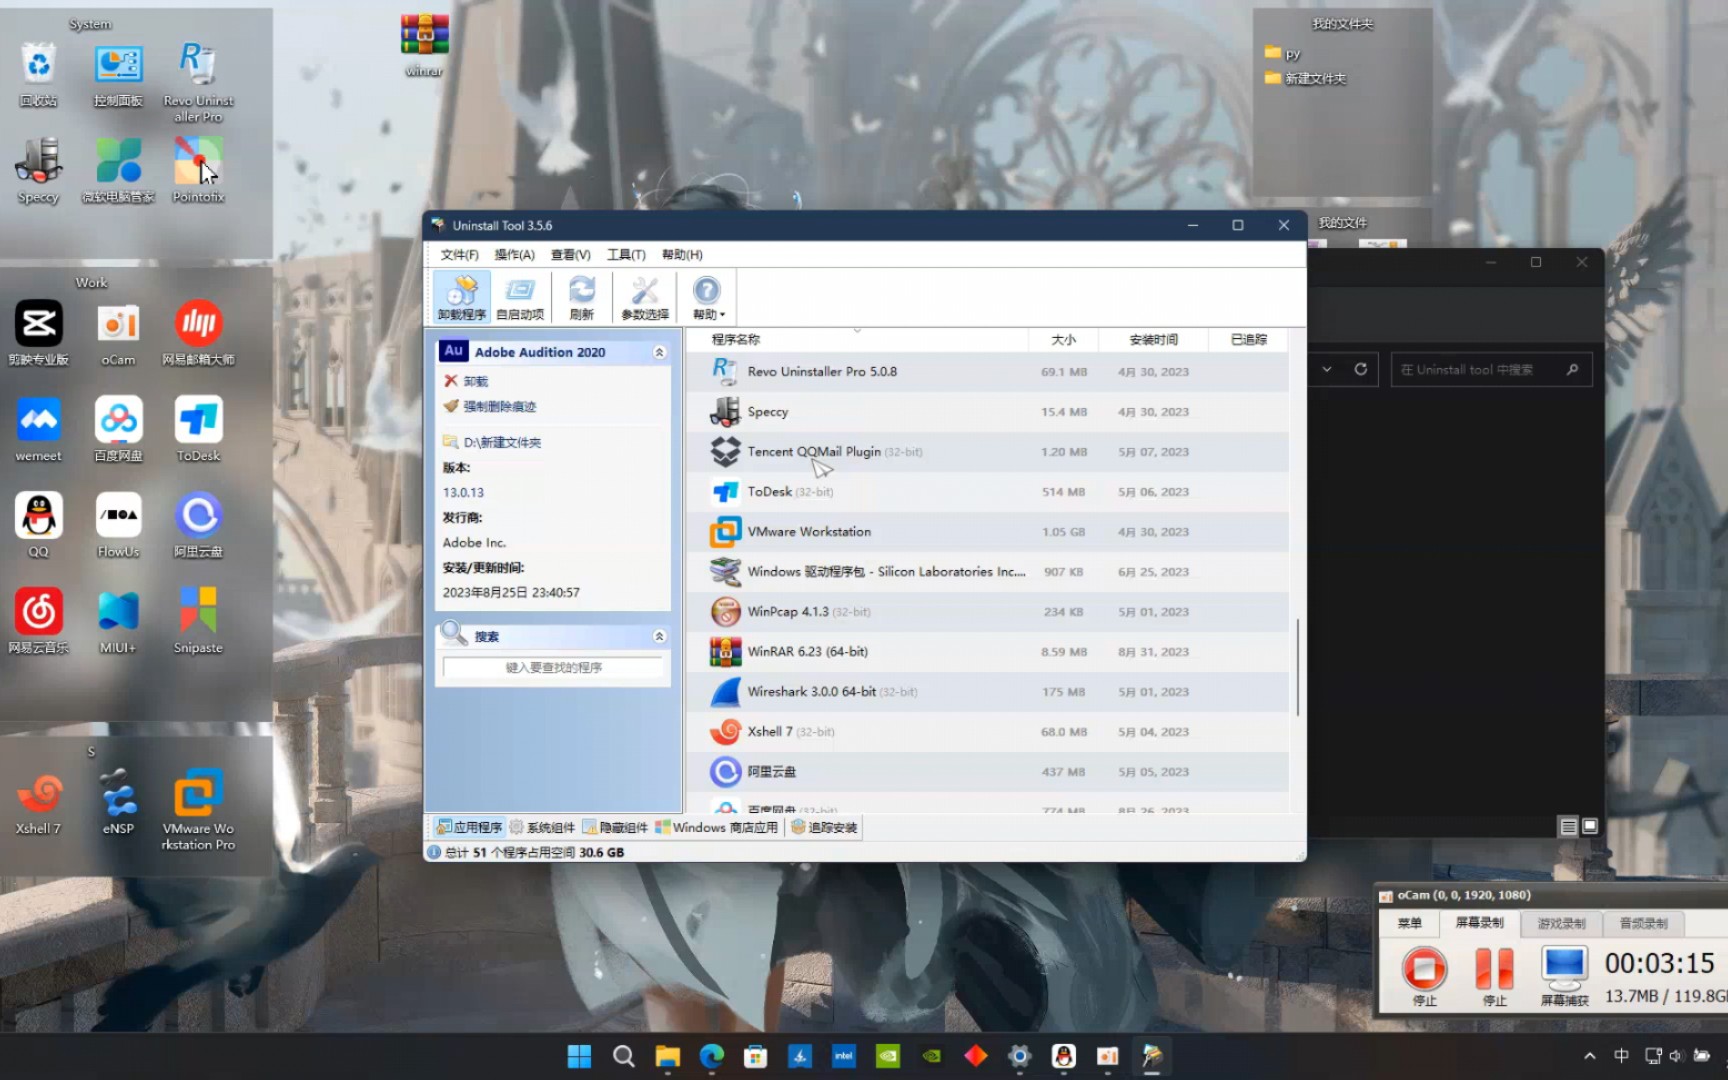Open the Help dropdown in toolbar
Viewport: 1728px width, 1080px height.
(x=708, y=297)
